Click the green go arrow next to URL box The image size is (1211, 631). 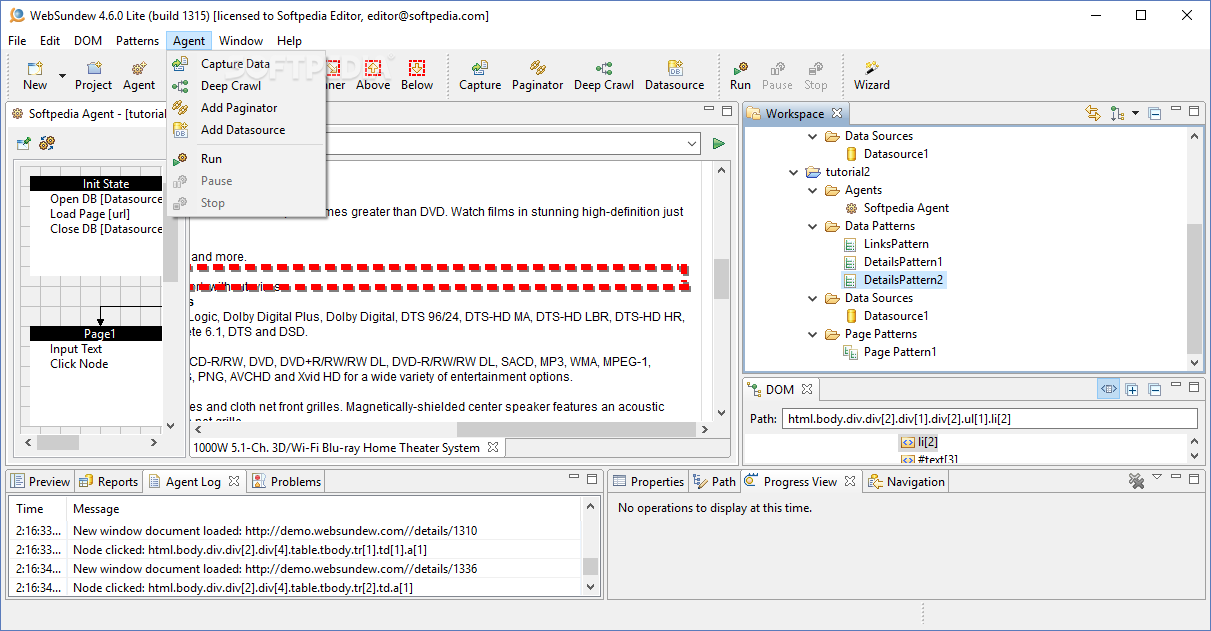[x=718, y=144]
